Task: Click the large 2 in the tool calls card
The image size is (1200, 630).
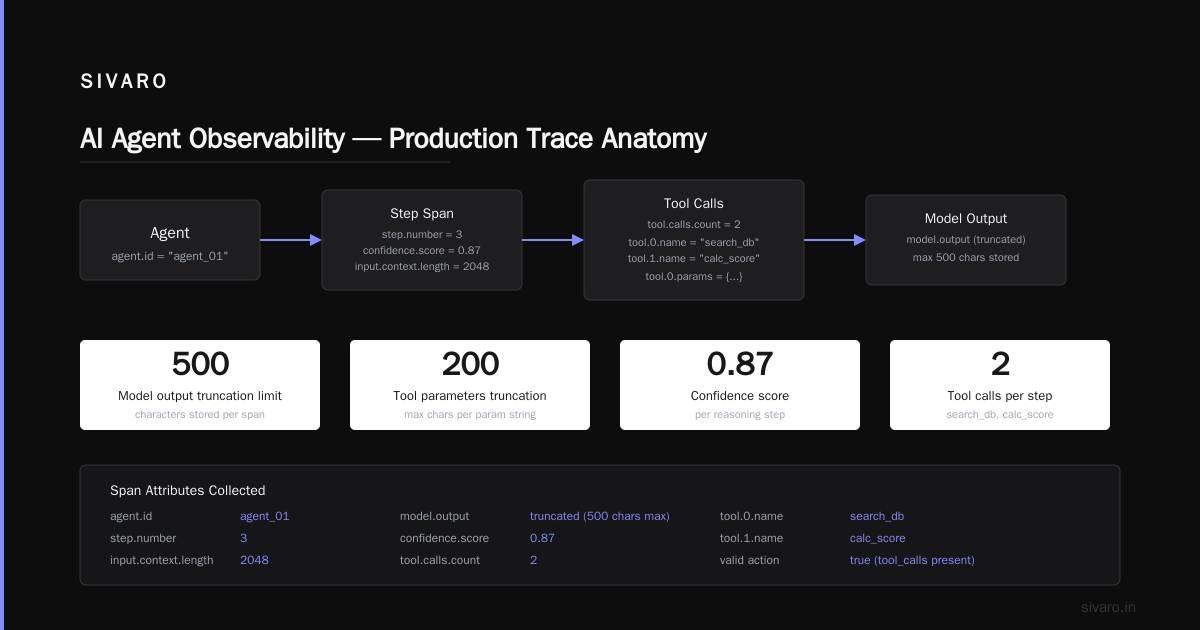Action: click(1000, 364)
